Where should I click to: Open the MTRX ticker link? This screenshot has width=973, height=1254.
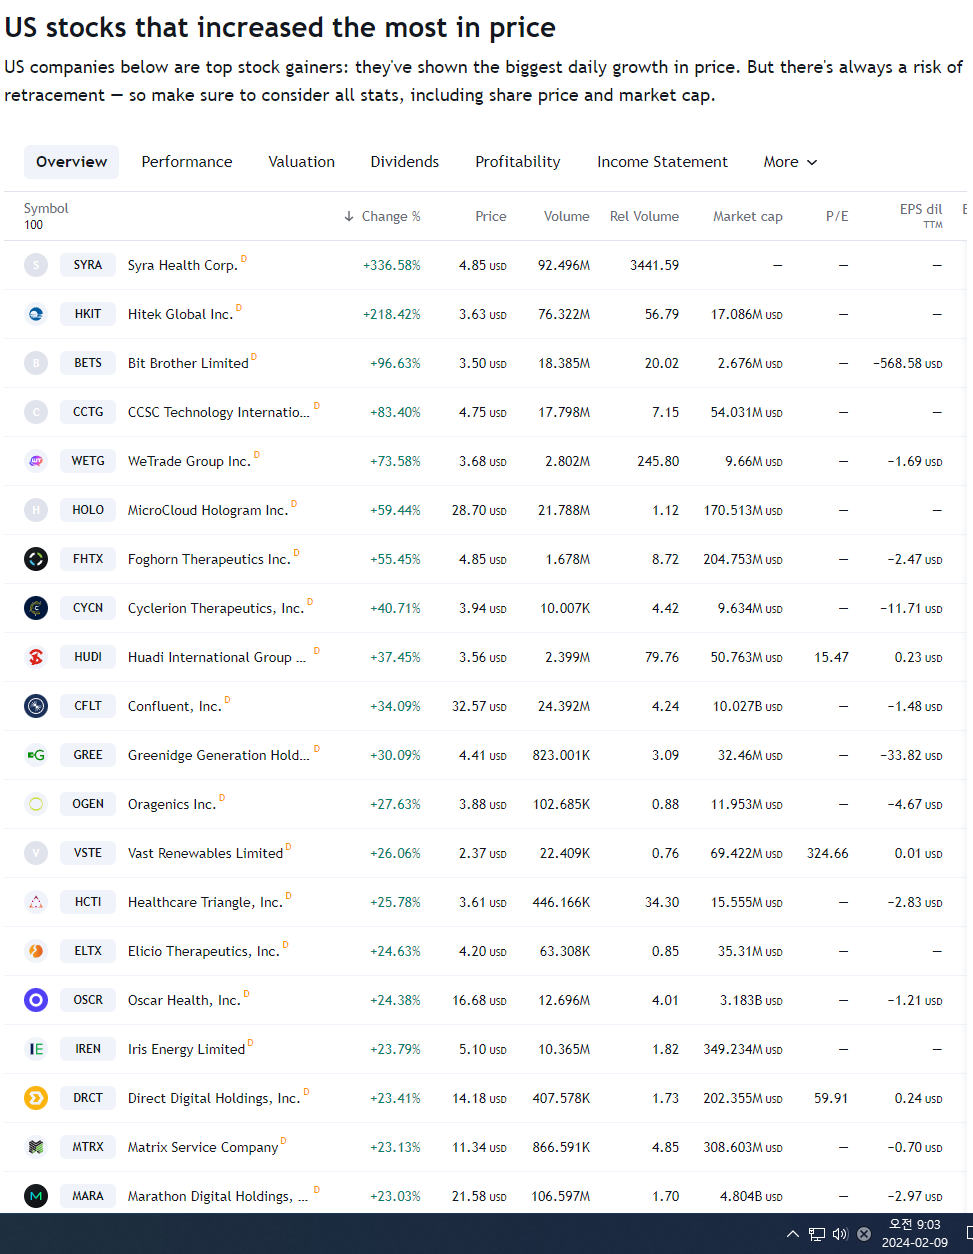88,1147
